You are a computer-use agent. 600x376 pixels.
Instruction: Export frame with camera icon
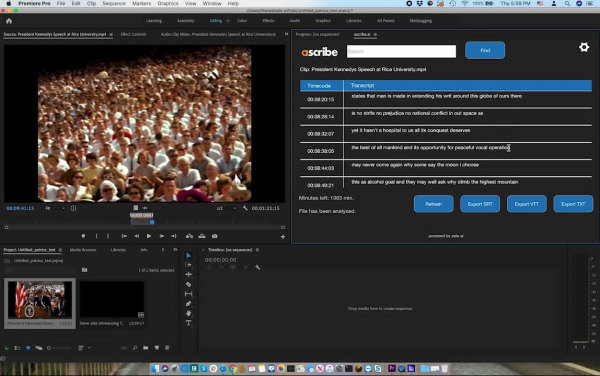tap(215, 236)
